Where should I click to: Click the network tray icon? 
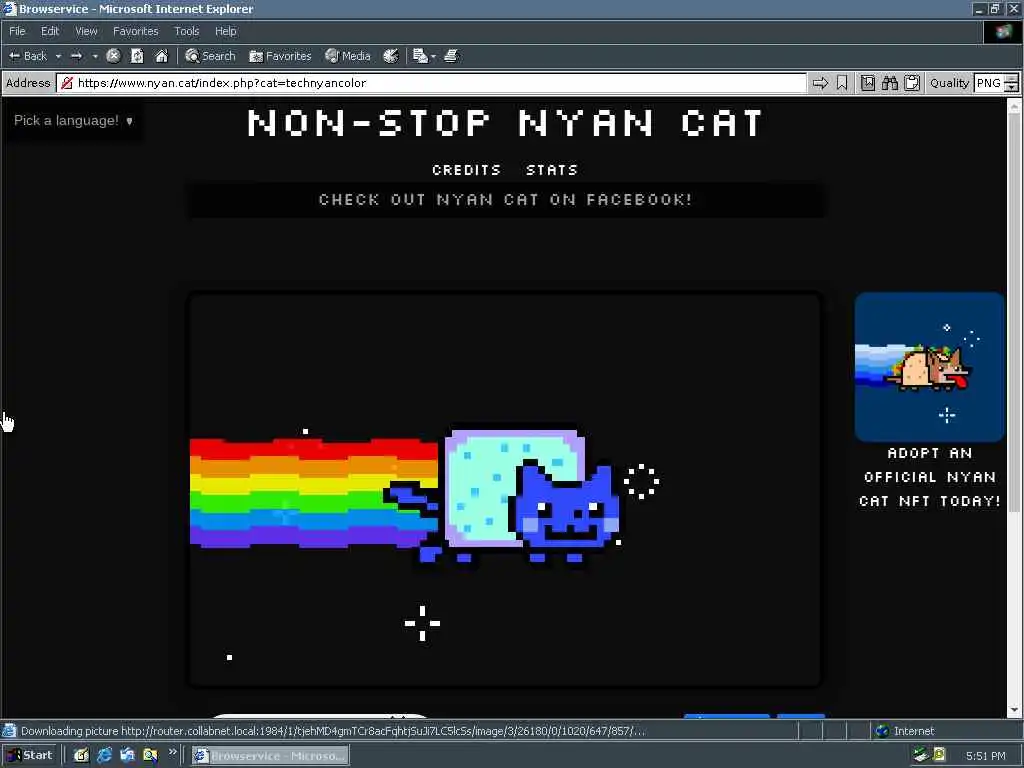(x=921, y=756)
